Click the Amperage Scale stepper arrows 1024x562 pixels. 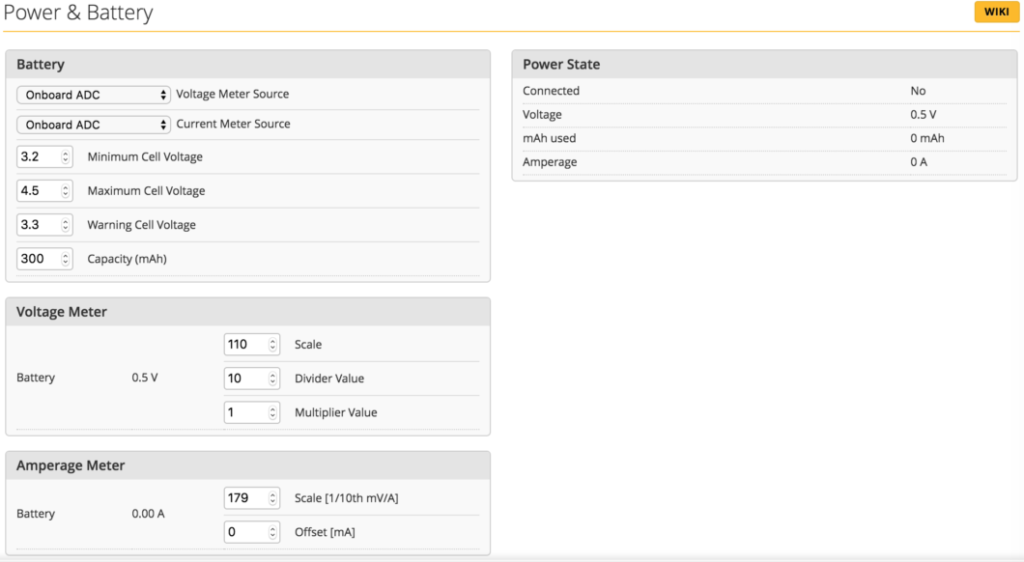pos(273,498)
